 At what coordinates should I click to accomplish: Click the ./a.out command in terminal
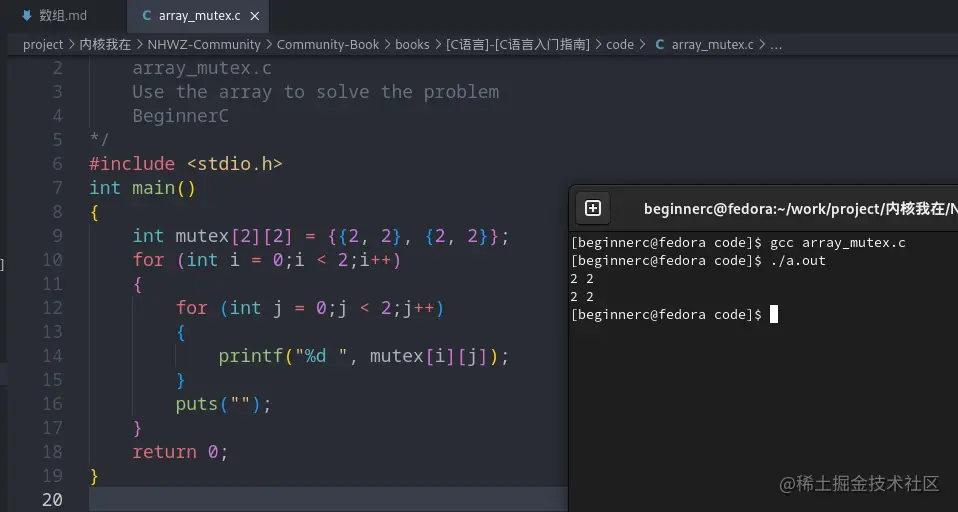[x=798, y=261]
